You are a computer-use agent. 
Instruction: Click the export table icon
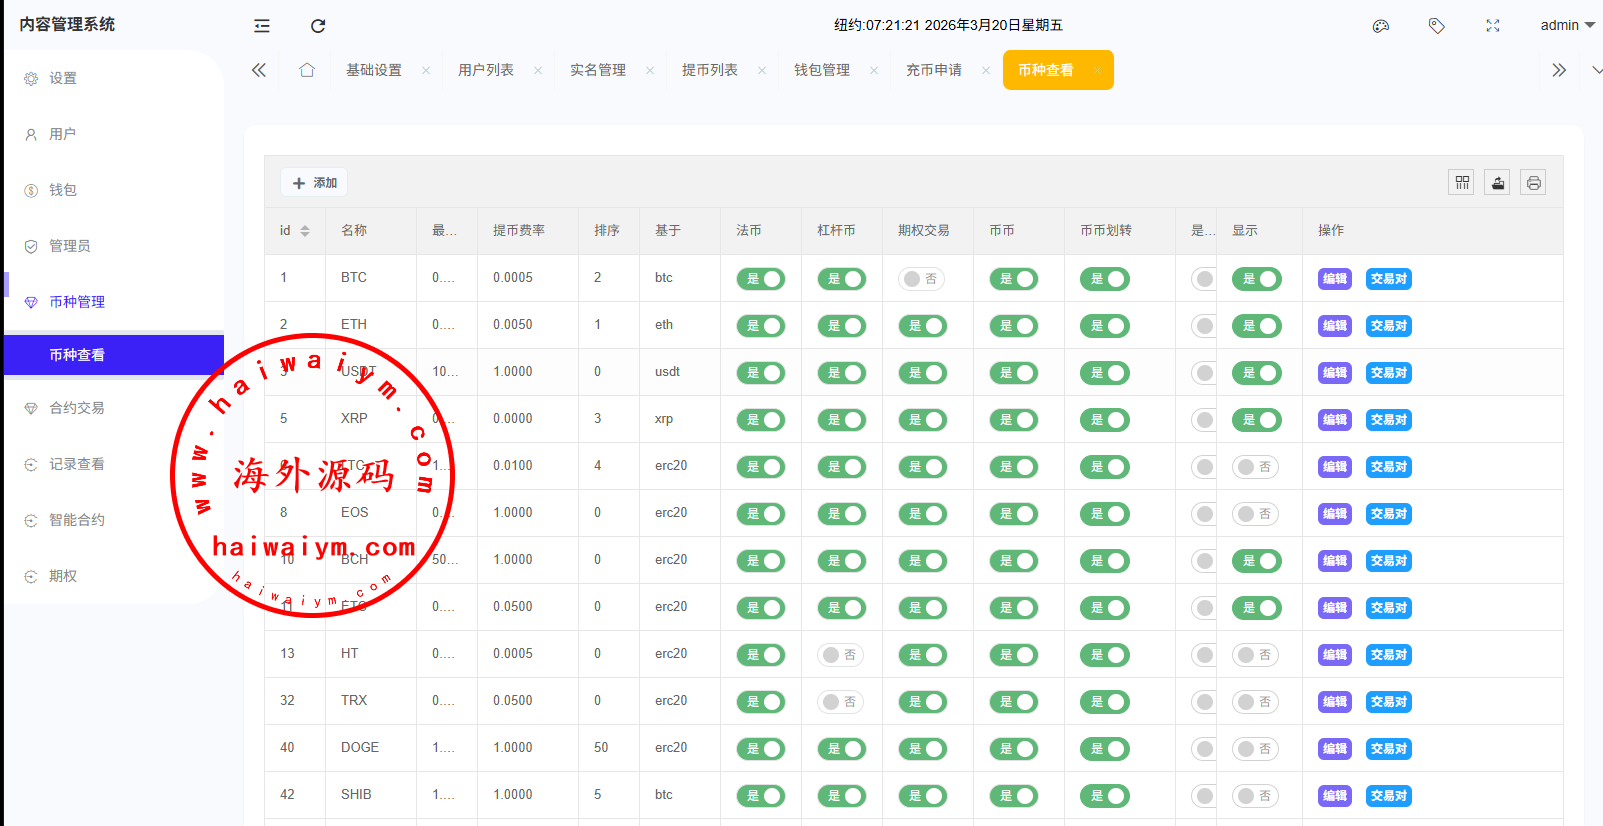click(x=1498, y=182)
